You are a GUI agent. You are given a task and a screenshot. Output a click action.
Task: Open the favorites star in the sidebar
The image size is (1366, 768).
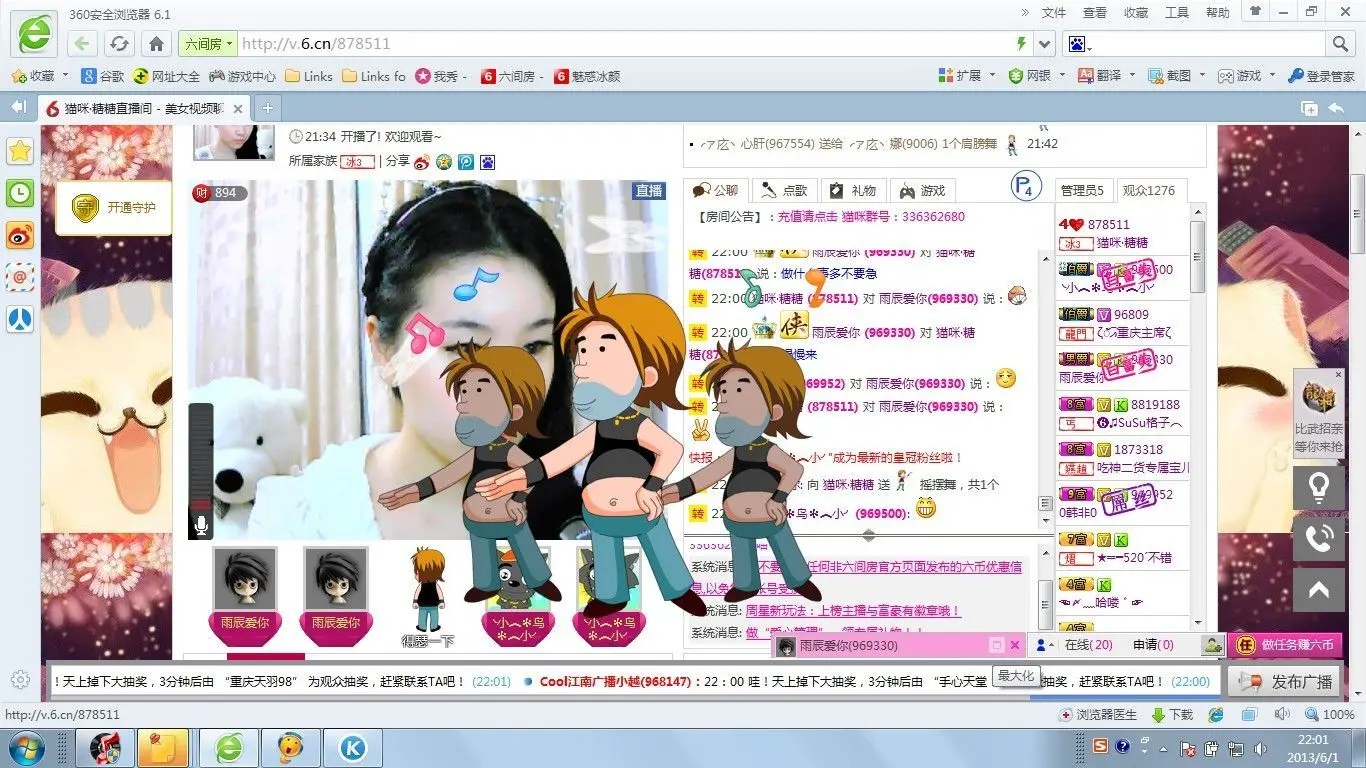(20, 151)
